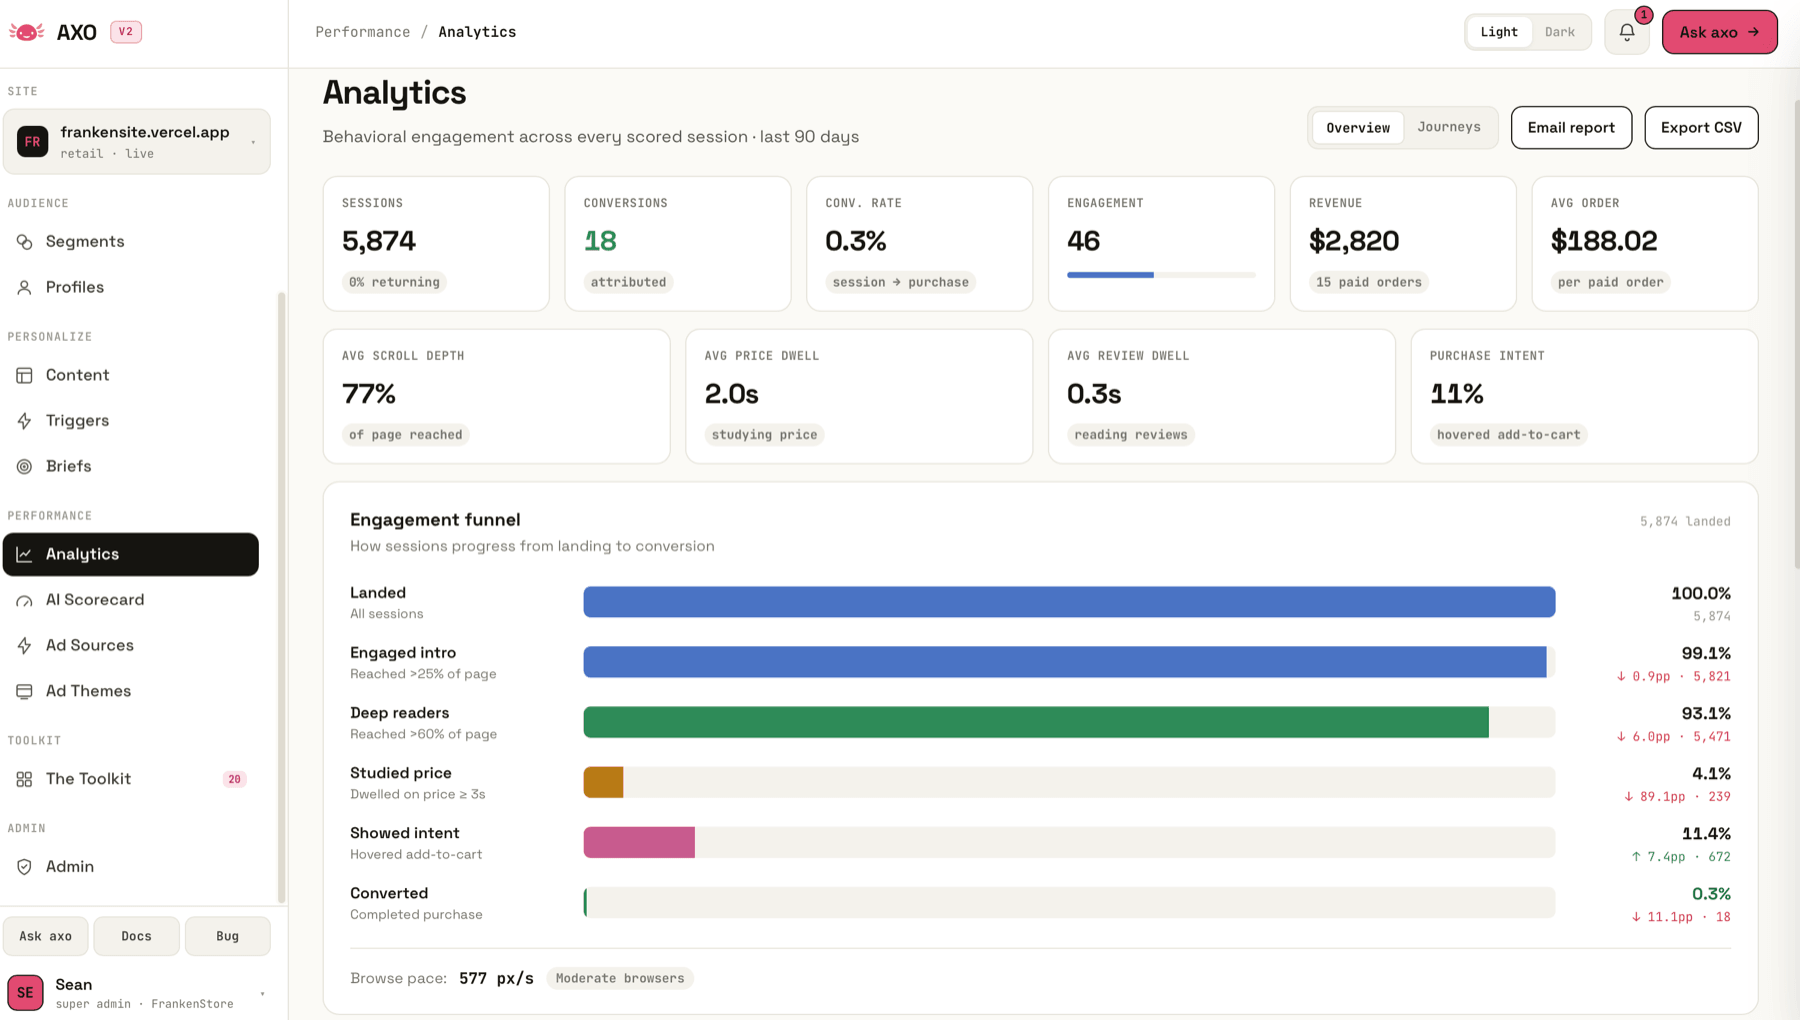Click the orange Studied price funnel bar

click(x=604, y=782)
